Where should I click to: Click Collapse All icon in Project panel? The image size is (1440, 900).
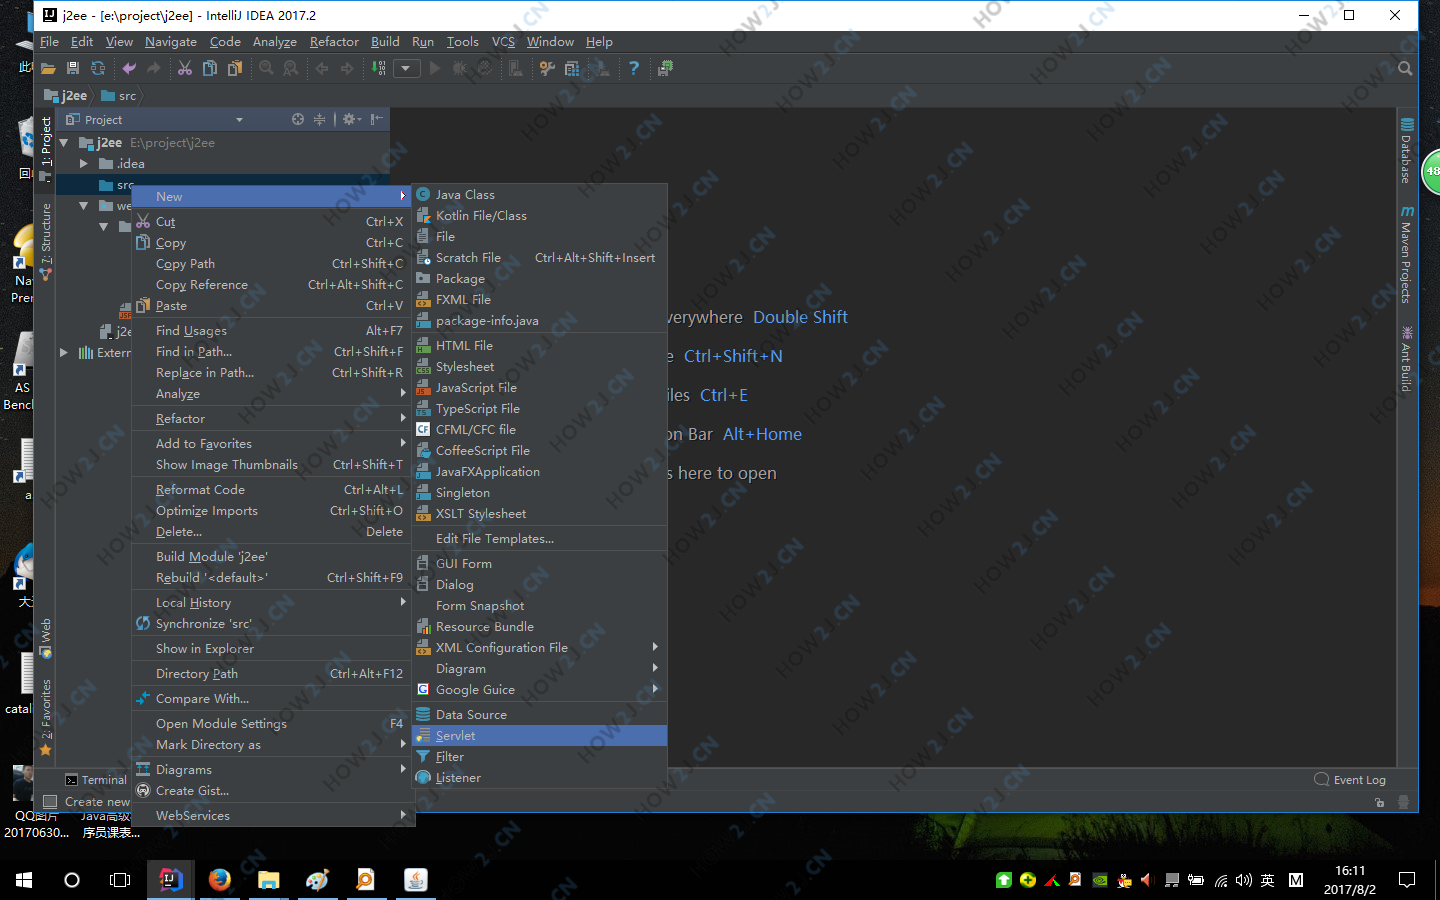coord(320,119)
